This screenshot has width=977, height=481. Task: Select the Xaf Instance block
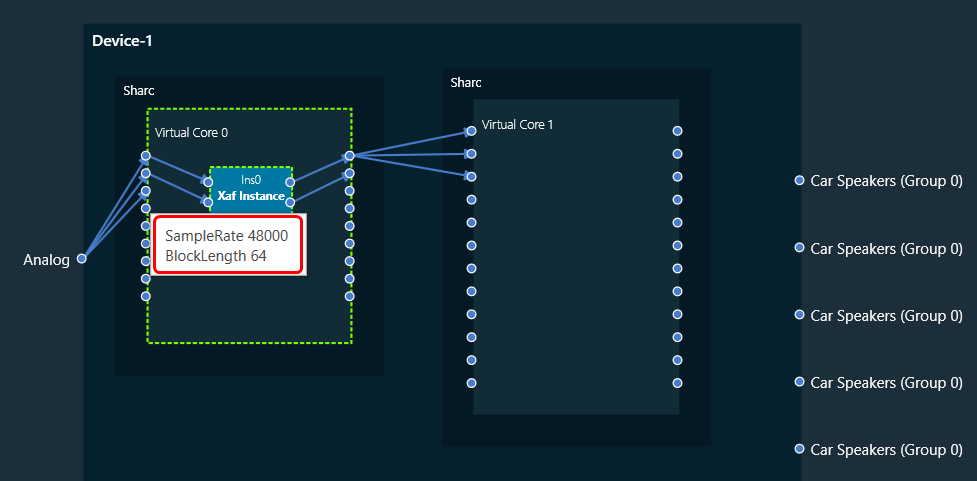coord(251,195)
